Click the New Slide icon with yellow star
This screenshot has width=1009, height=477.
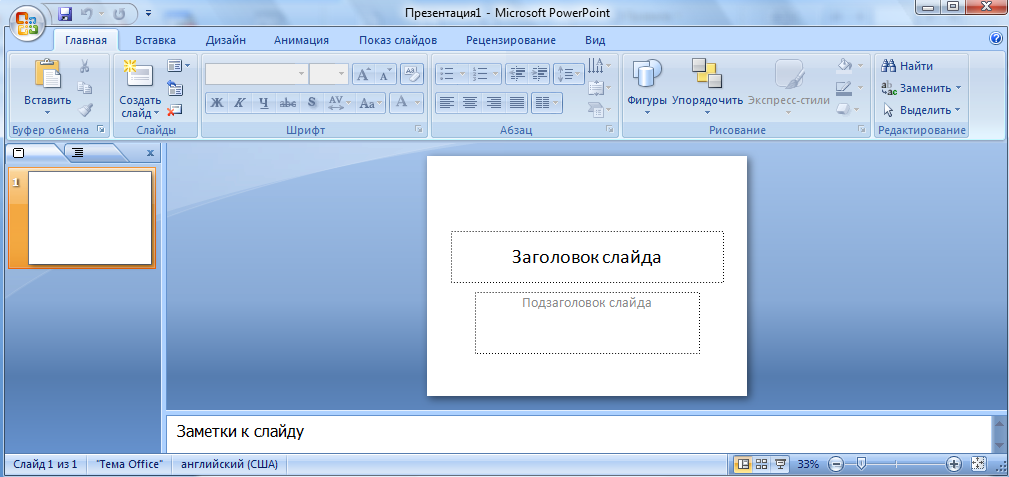click(139, 74)
